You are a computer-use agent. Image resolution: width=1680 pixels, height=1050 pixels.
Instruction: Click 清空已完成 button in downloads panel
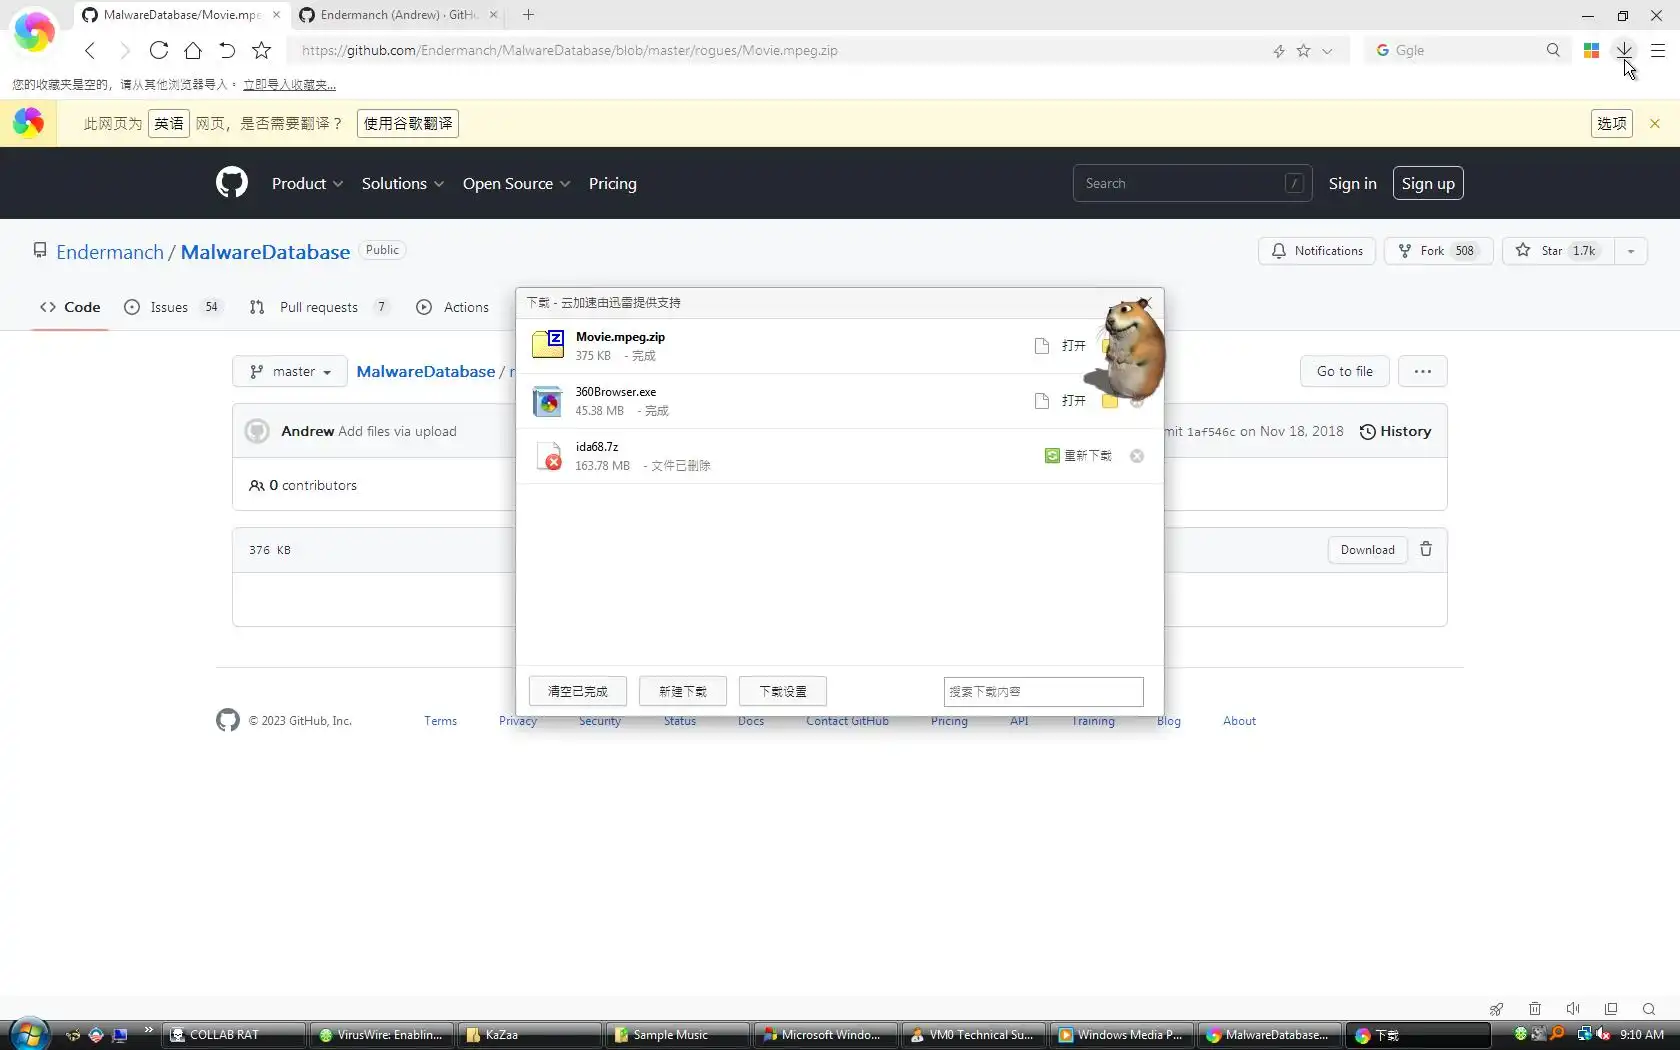pyautogui.click(x=577, y=691)
